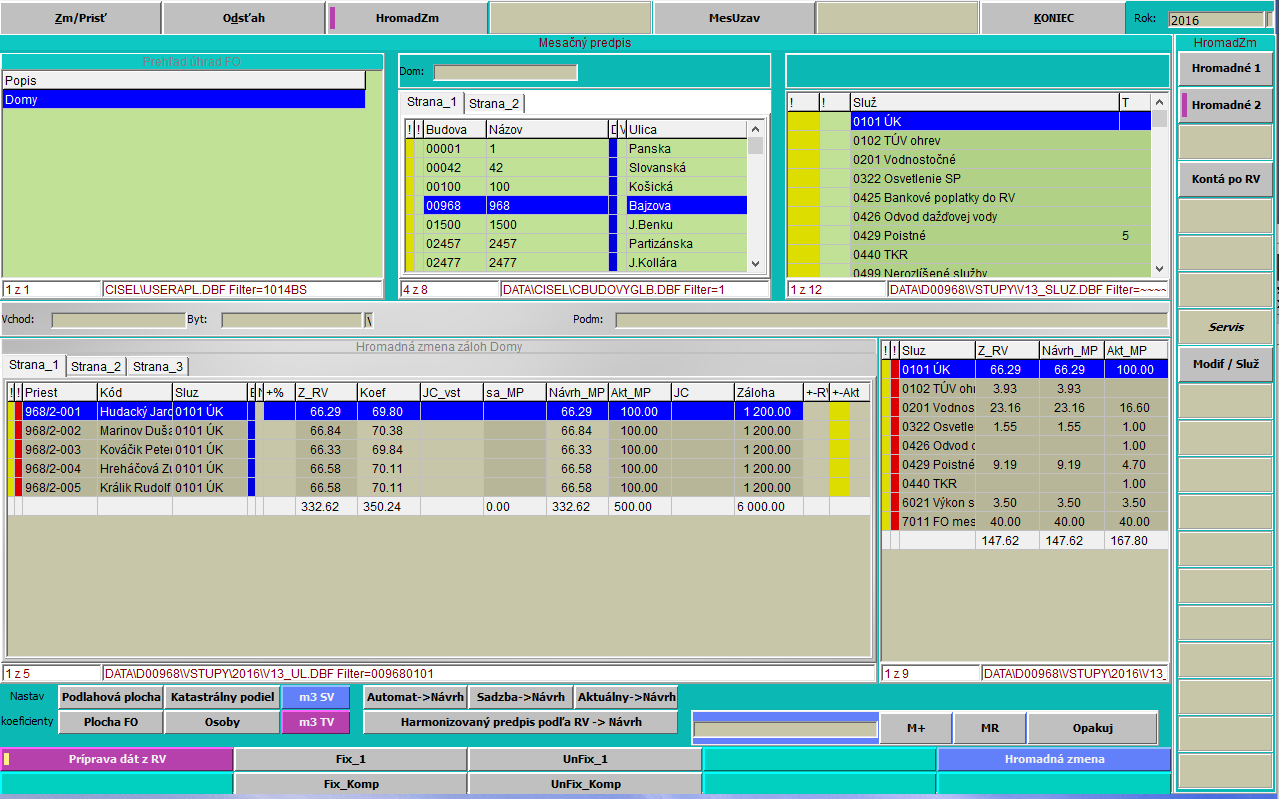Click the Fix_1 button
This screenshot has height=799, width=1279.
pyautogui.click(x=351, y=759)
